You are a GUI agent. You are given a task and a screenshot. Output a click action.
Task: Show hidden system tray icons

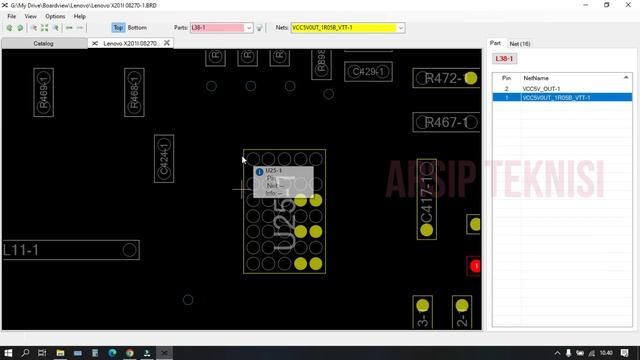pos(557,353)
